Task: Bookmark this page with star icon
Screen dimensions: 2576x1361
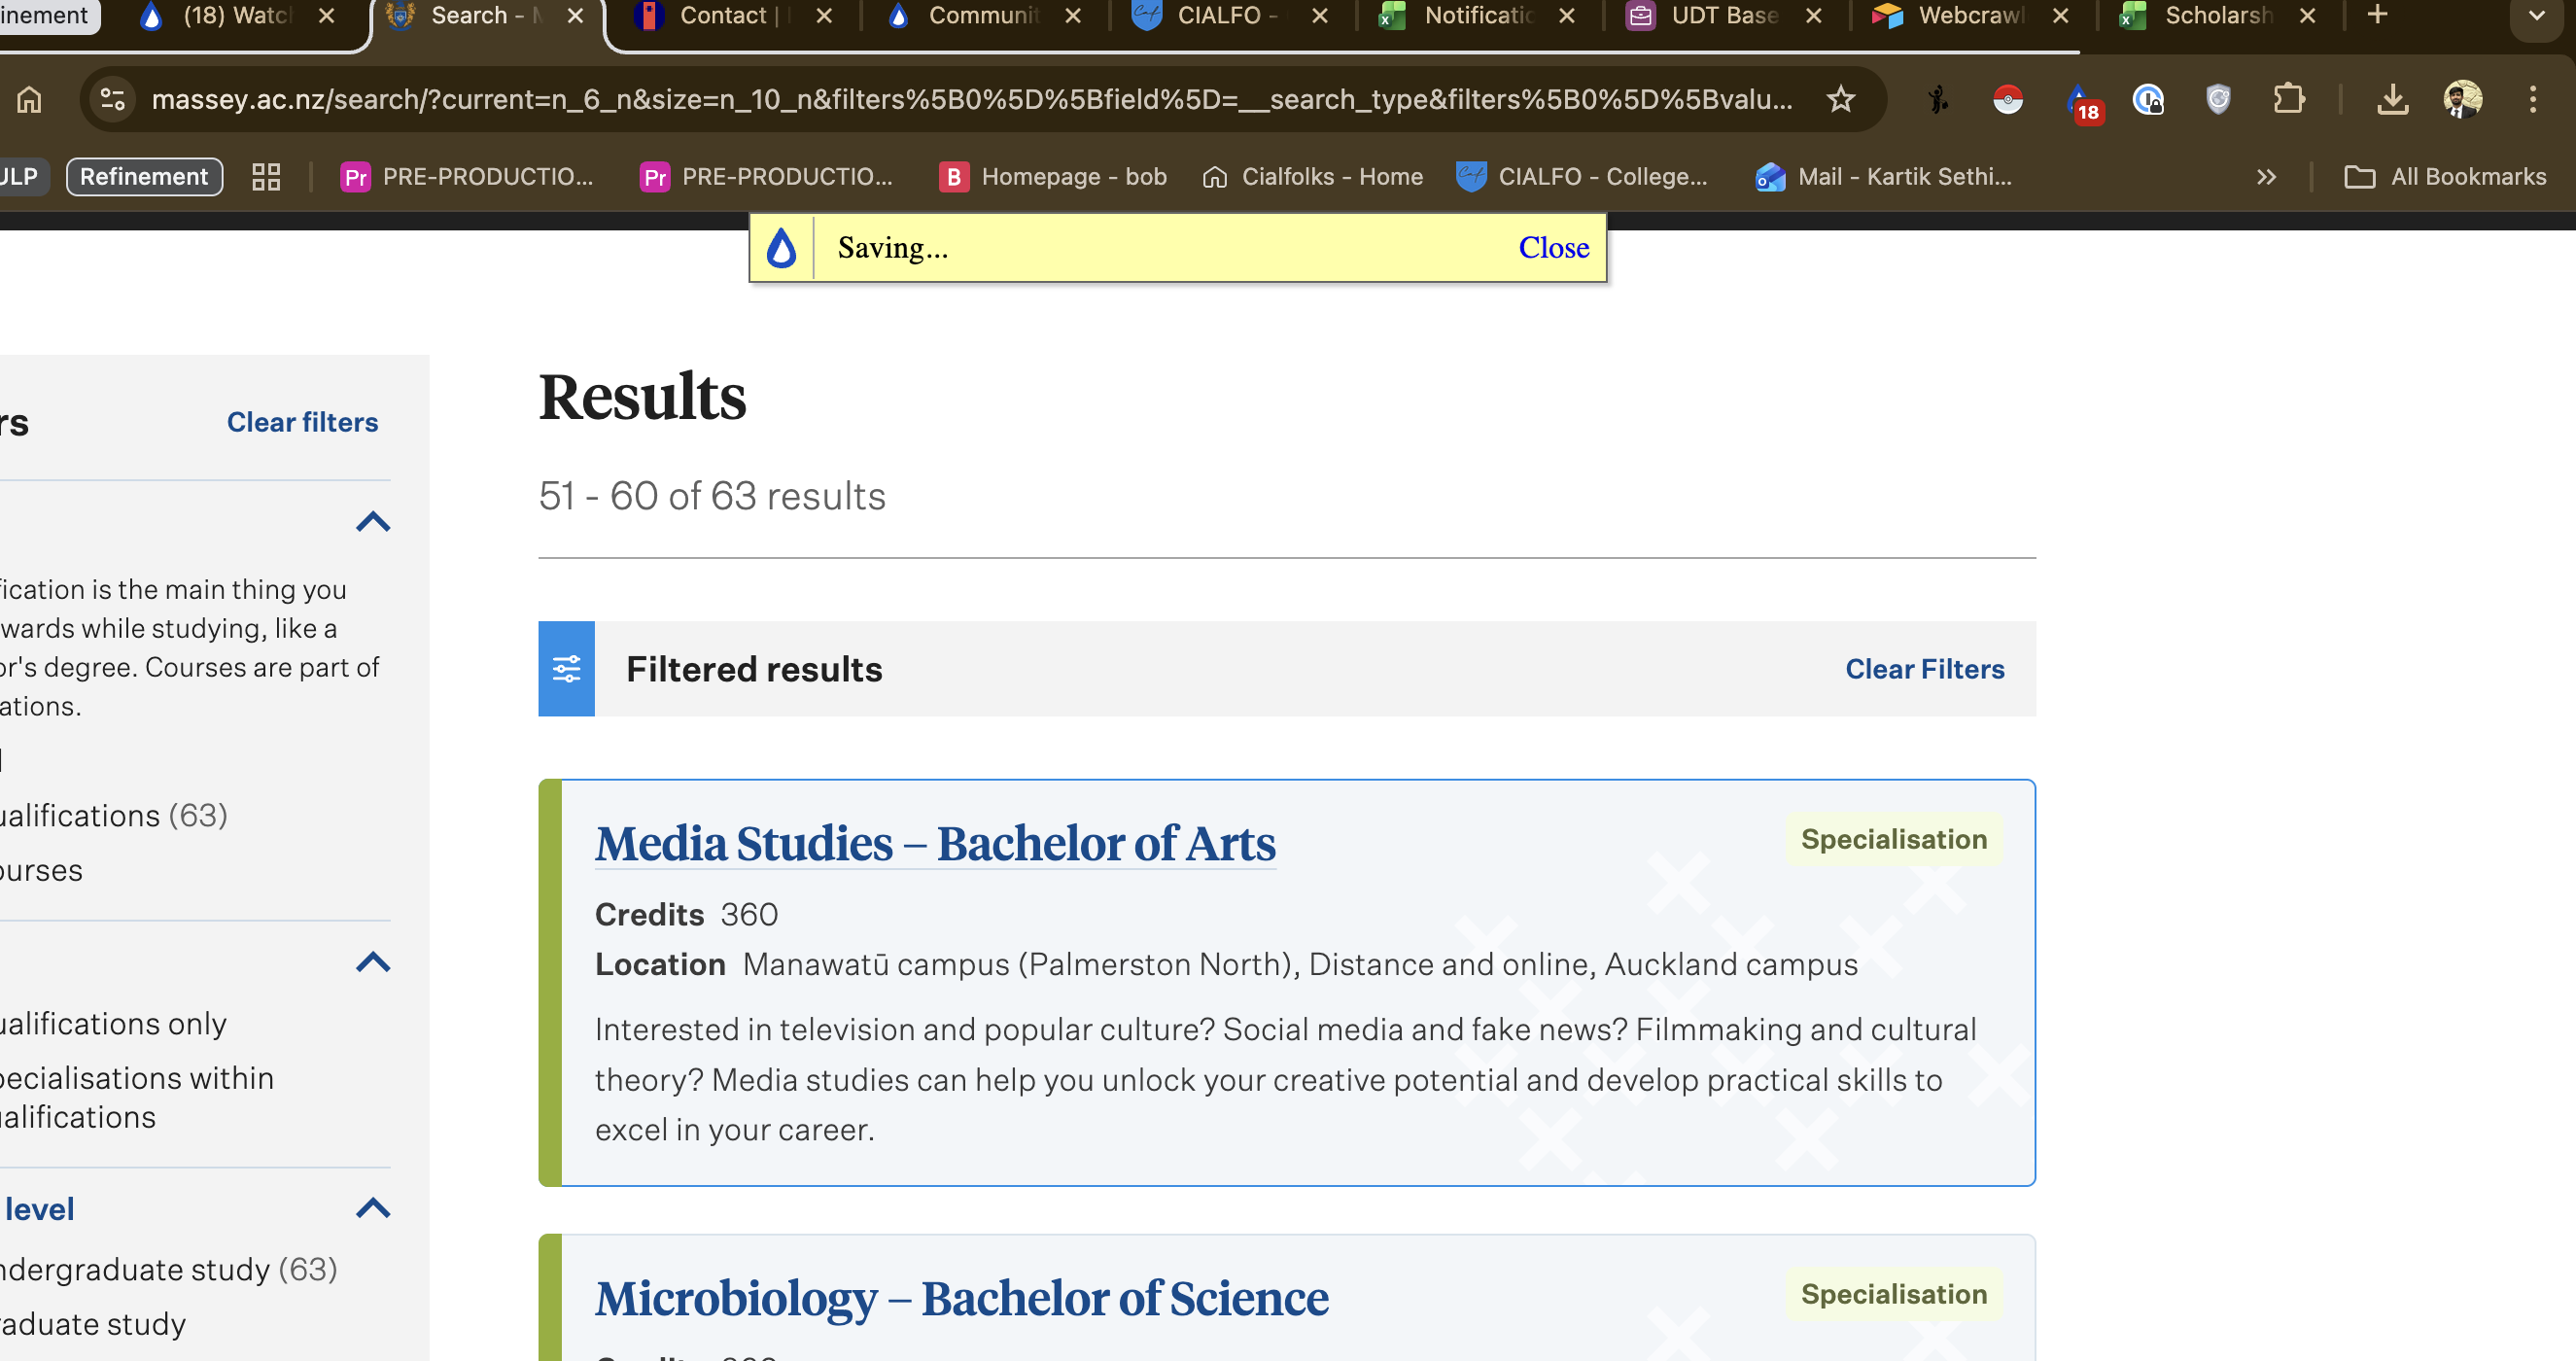Action: pyautogui.click(x=1840, y=99)
